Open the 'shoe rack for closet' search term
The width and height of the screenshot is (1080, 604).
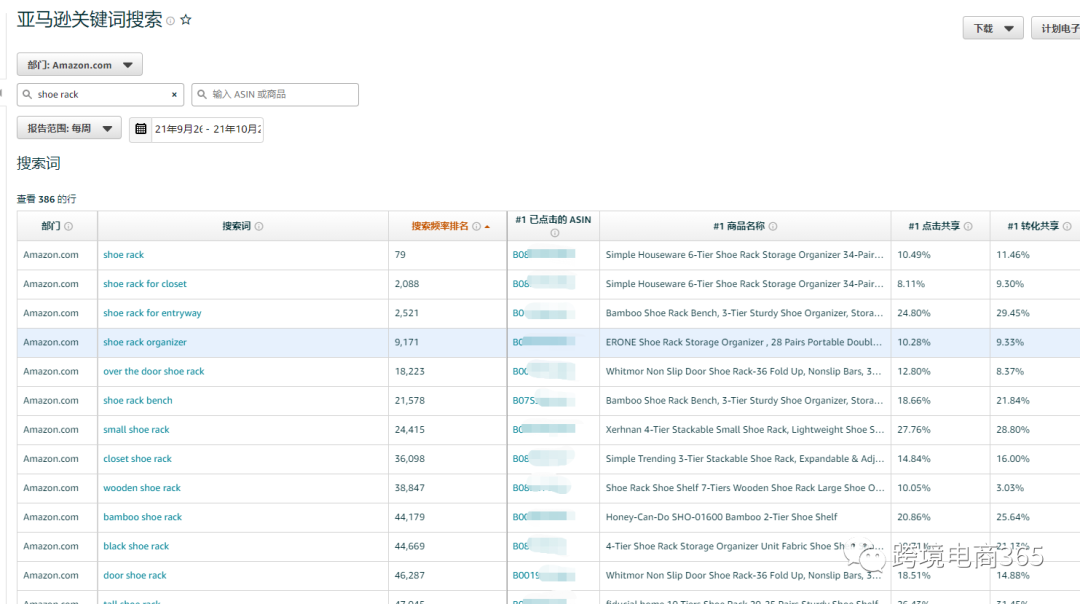coord(145,284)
